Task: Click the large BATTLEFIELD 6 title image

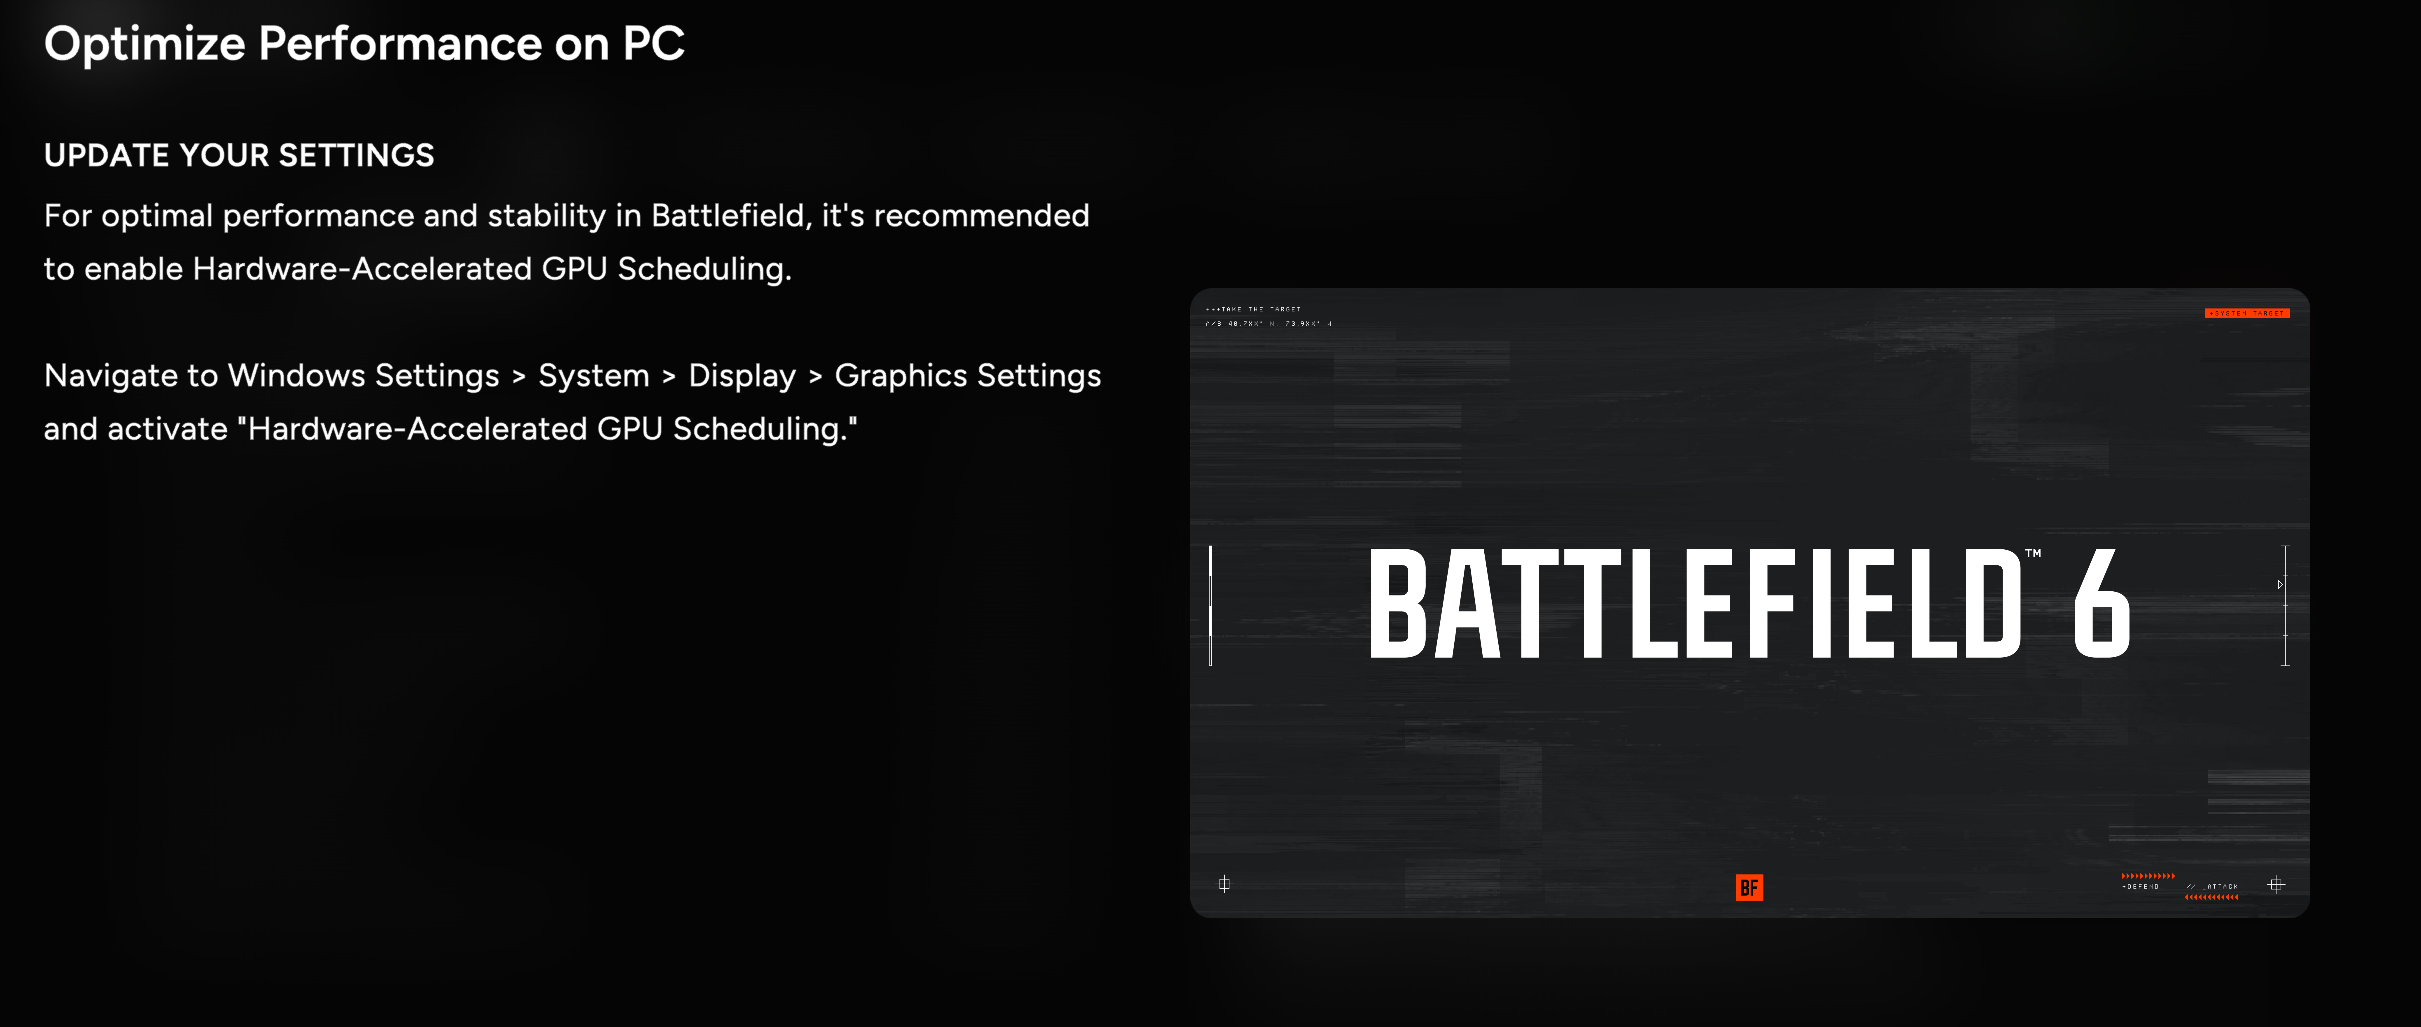Action: pyautogui.click(x=1749, y=603)
